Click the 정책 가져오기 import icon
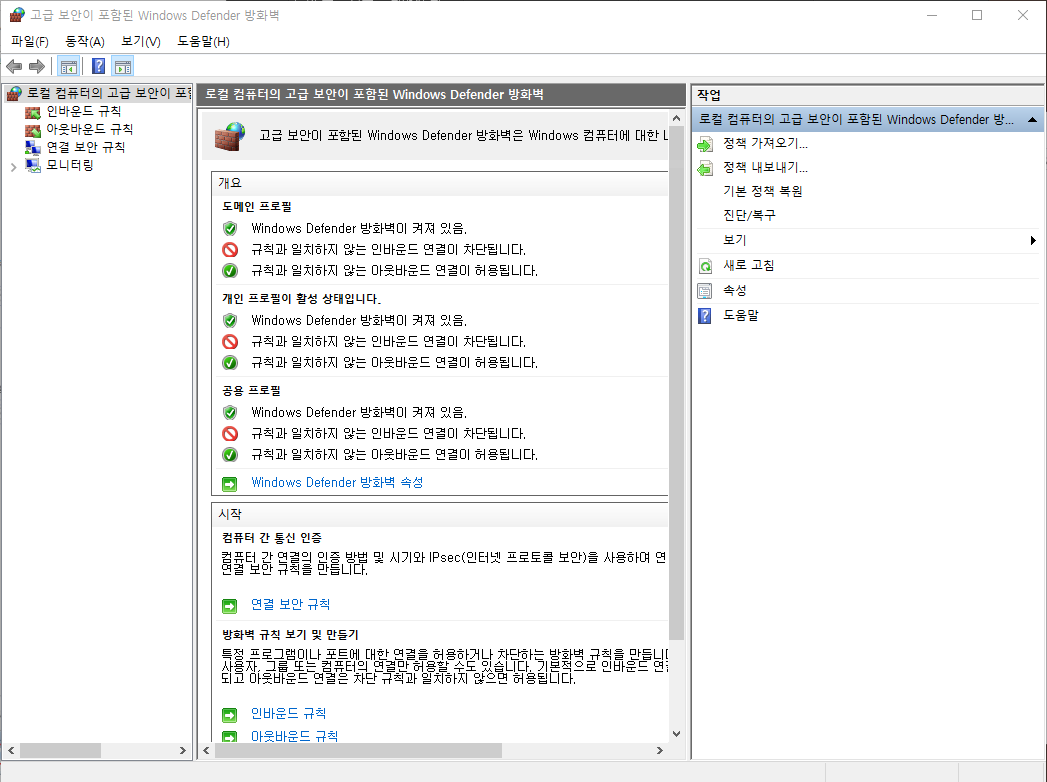 tap(704, 143)
